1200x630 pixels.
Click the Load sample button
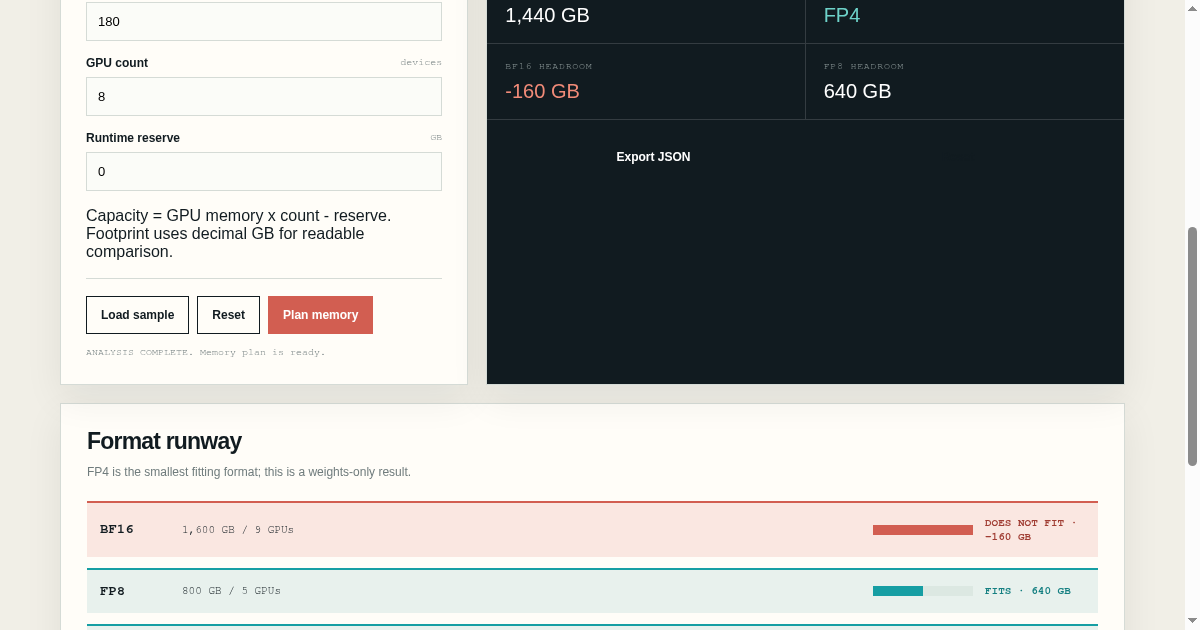[x=137, y=315]
